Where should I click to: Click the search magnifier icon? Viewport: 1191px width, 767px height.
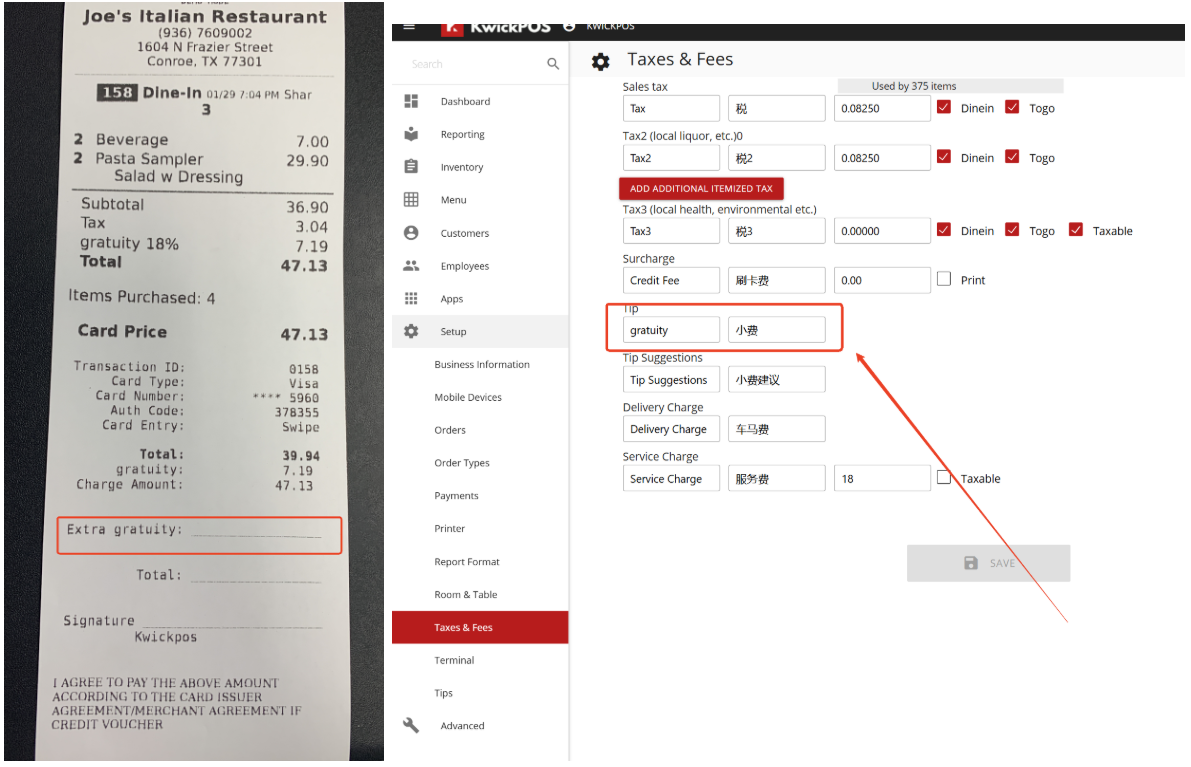coord(553,64)
